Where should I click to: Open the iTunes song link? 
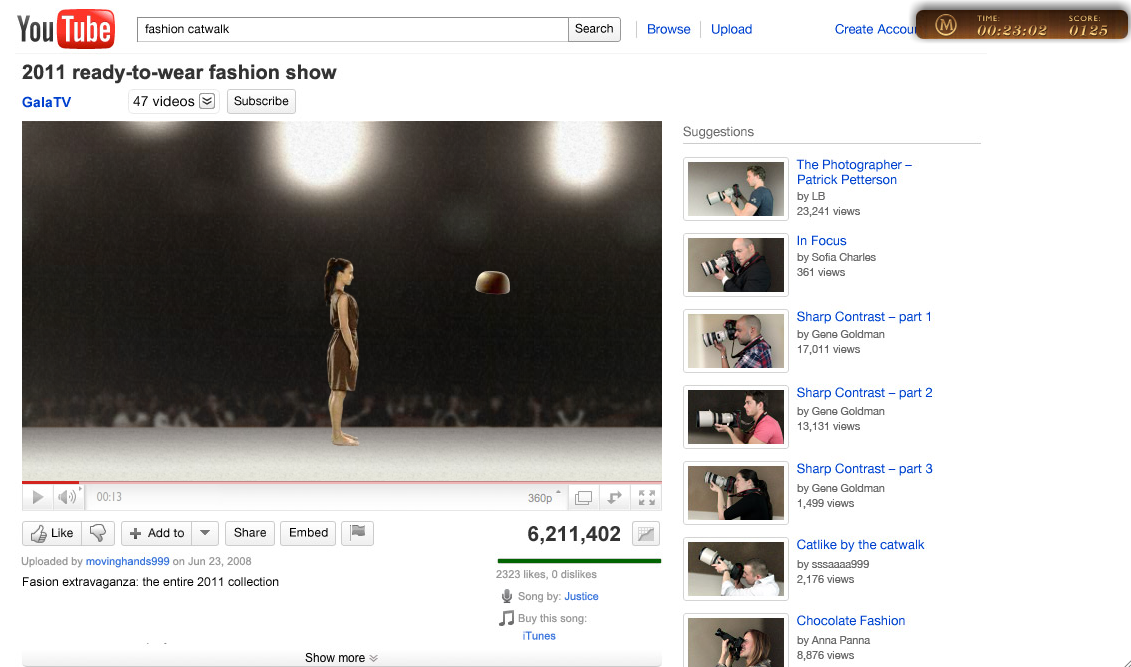(x=538, y=636)
